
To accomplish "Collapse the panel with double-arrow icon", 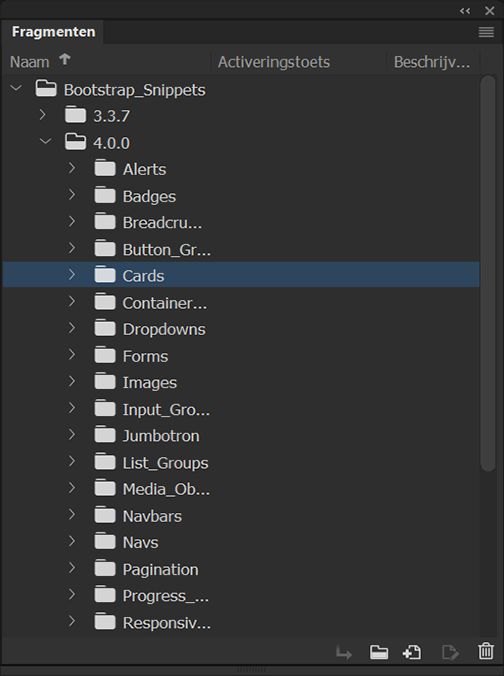I will pos(465,11).
